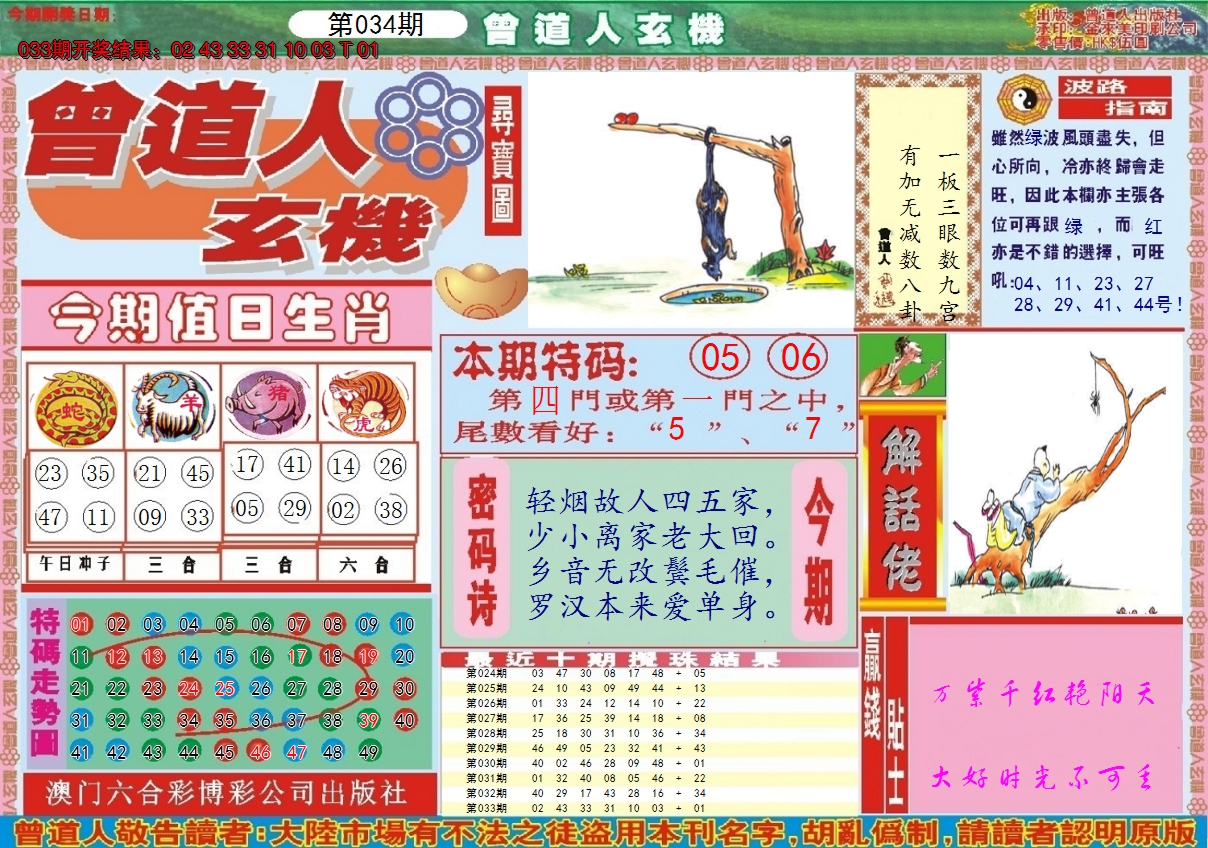The image size is (1208, 848).
Task: Click the 澳门六合彩博彩公司出版社 banner
Action: 228,793
